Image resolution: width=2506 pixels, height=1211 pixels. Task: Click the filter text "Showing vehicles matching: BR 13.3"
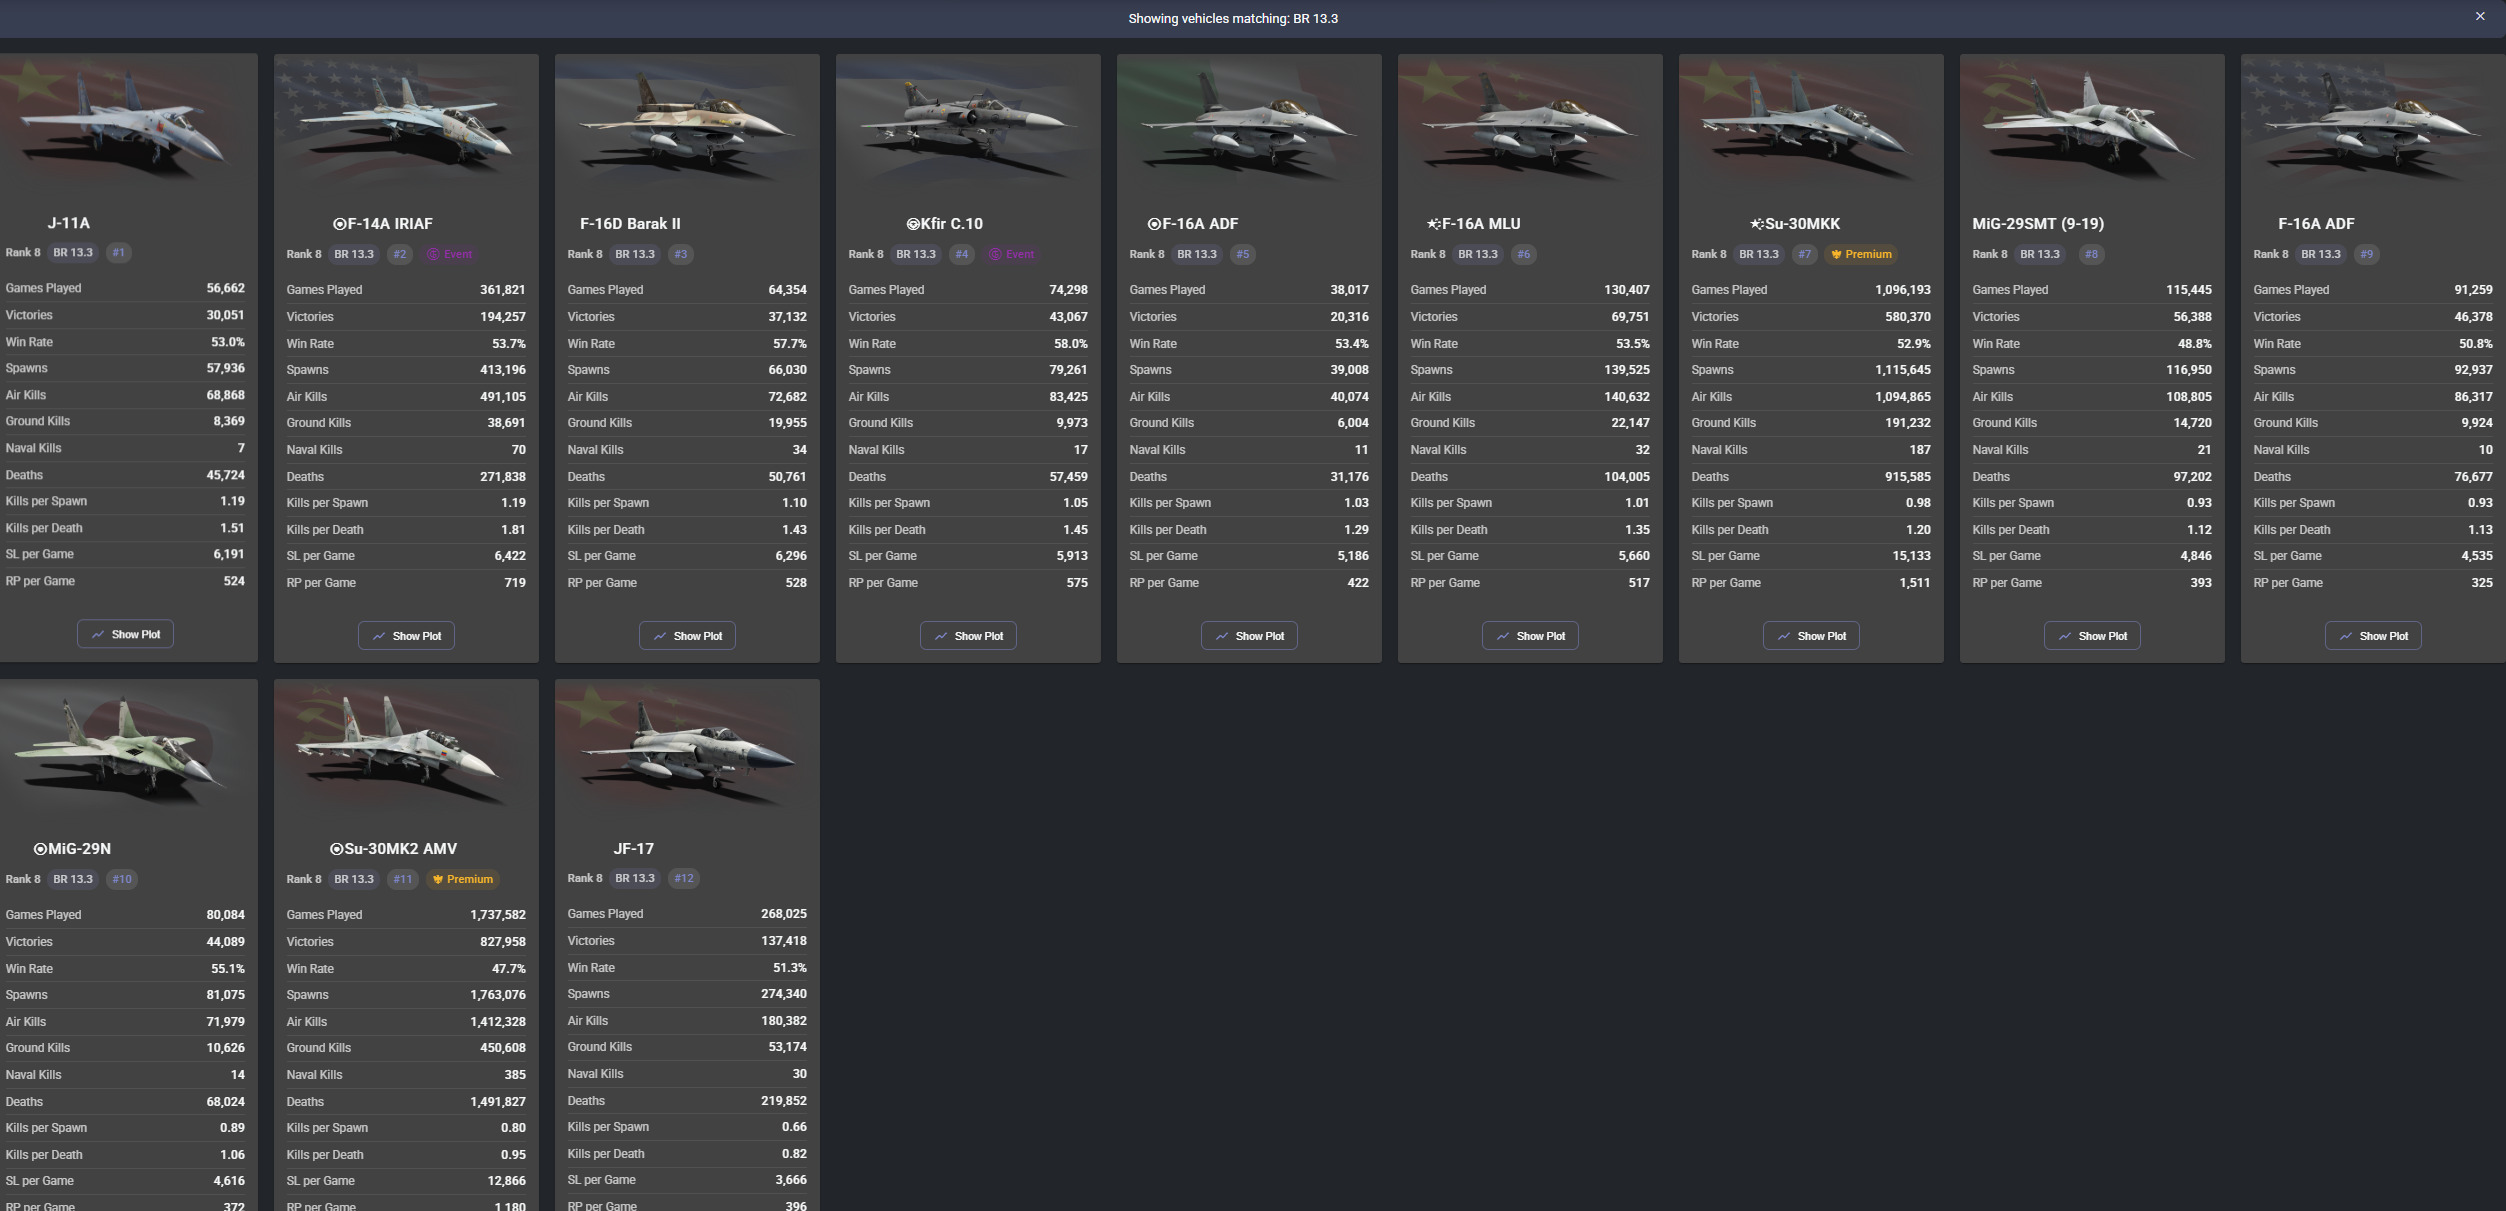coord(1233,19)
